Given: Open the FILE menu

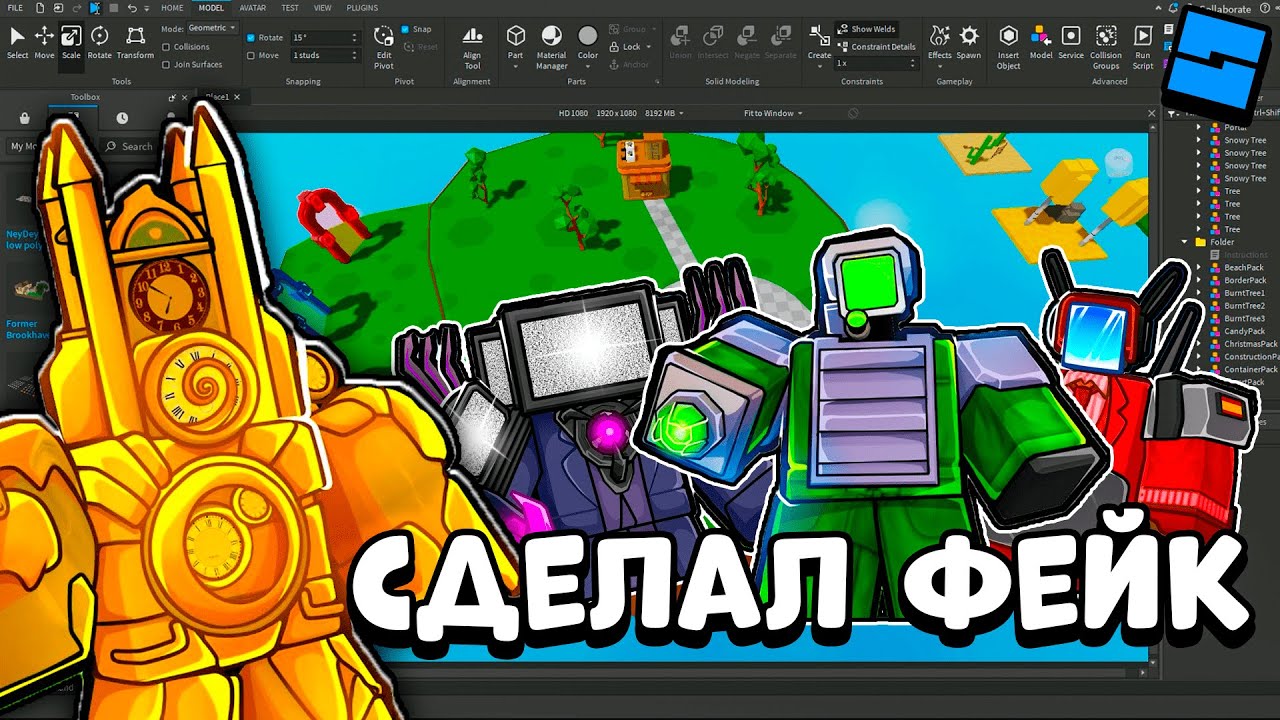Looking at the screenshot, I should pos(15,7).
